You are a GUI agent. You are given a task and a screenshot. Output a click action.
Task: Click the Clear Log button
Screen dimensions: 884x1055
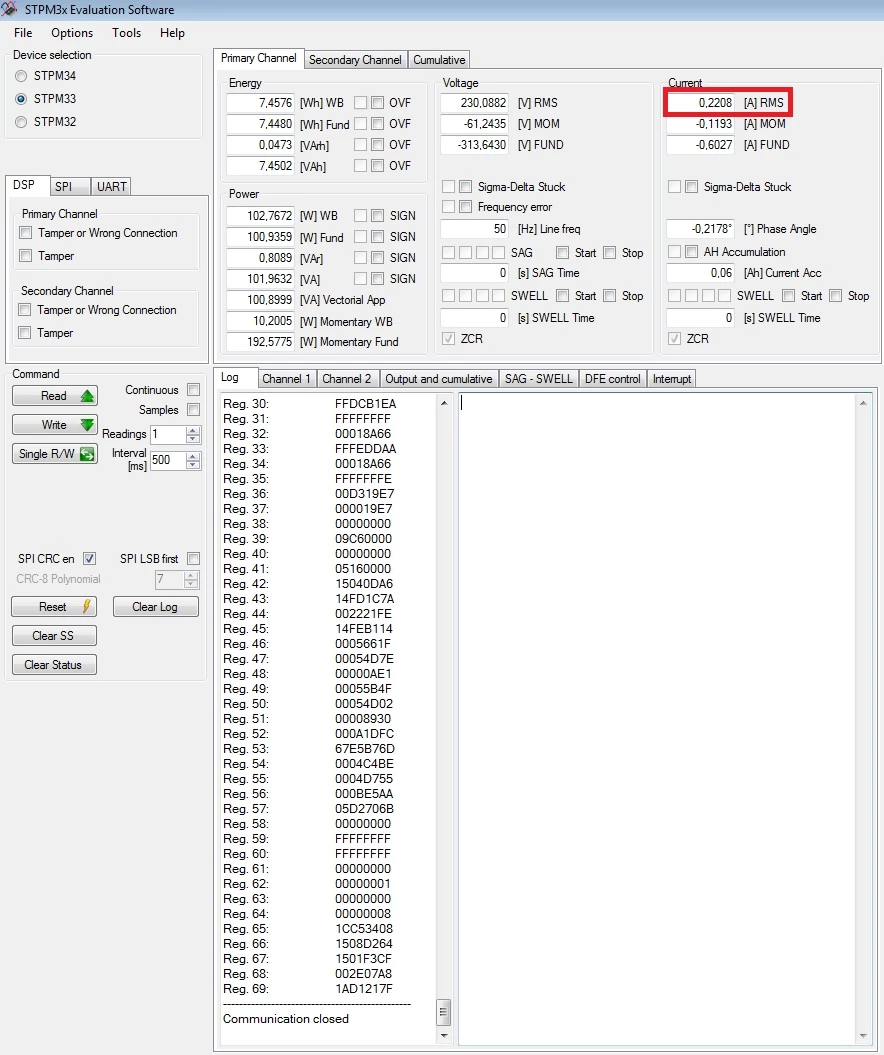tap(155, 607)
